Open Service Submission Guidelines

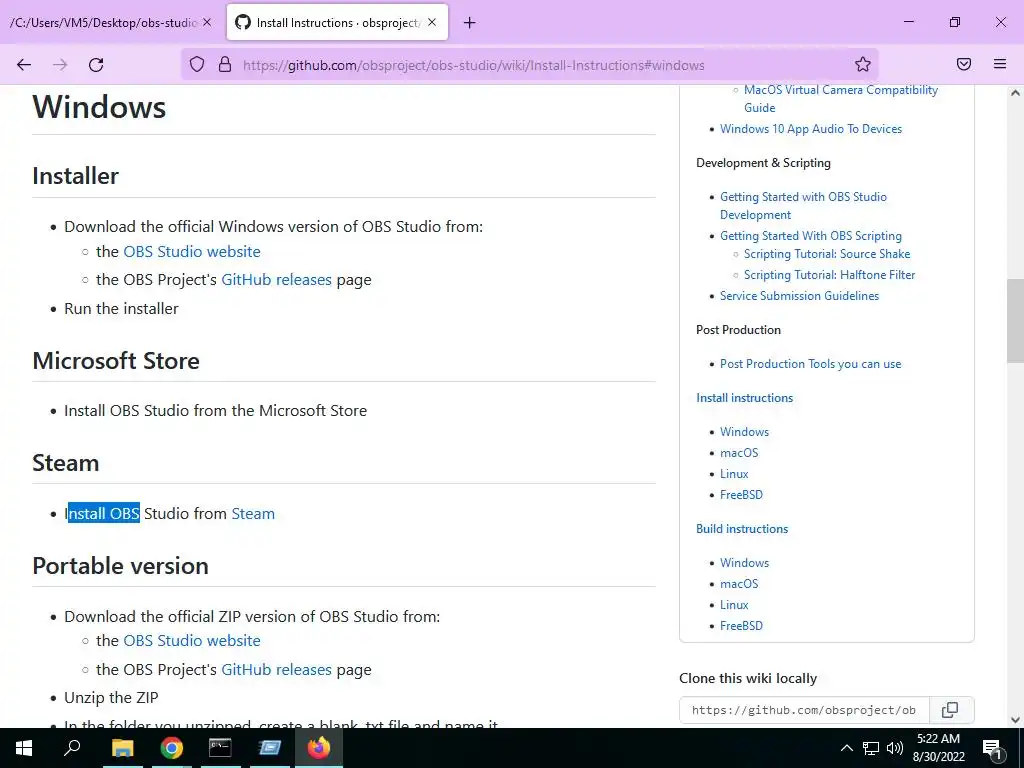[799, 296]
